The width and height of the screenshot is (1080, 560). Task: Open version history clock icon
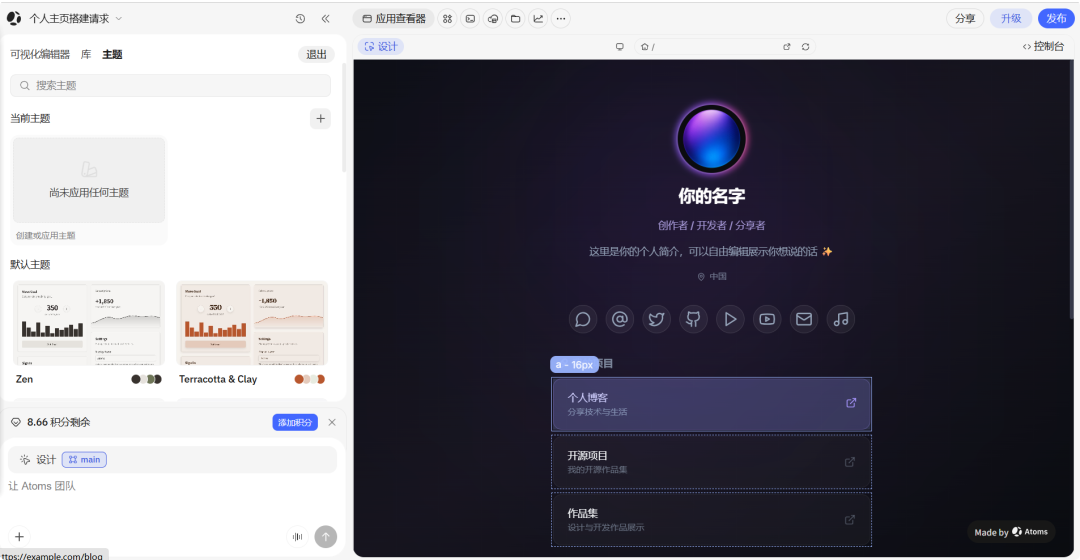pyautogui.click(x=300, y=19)
